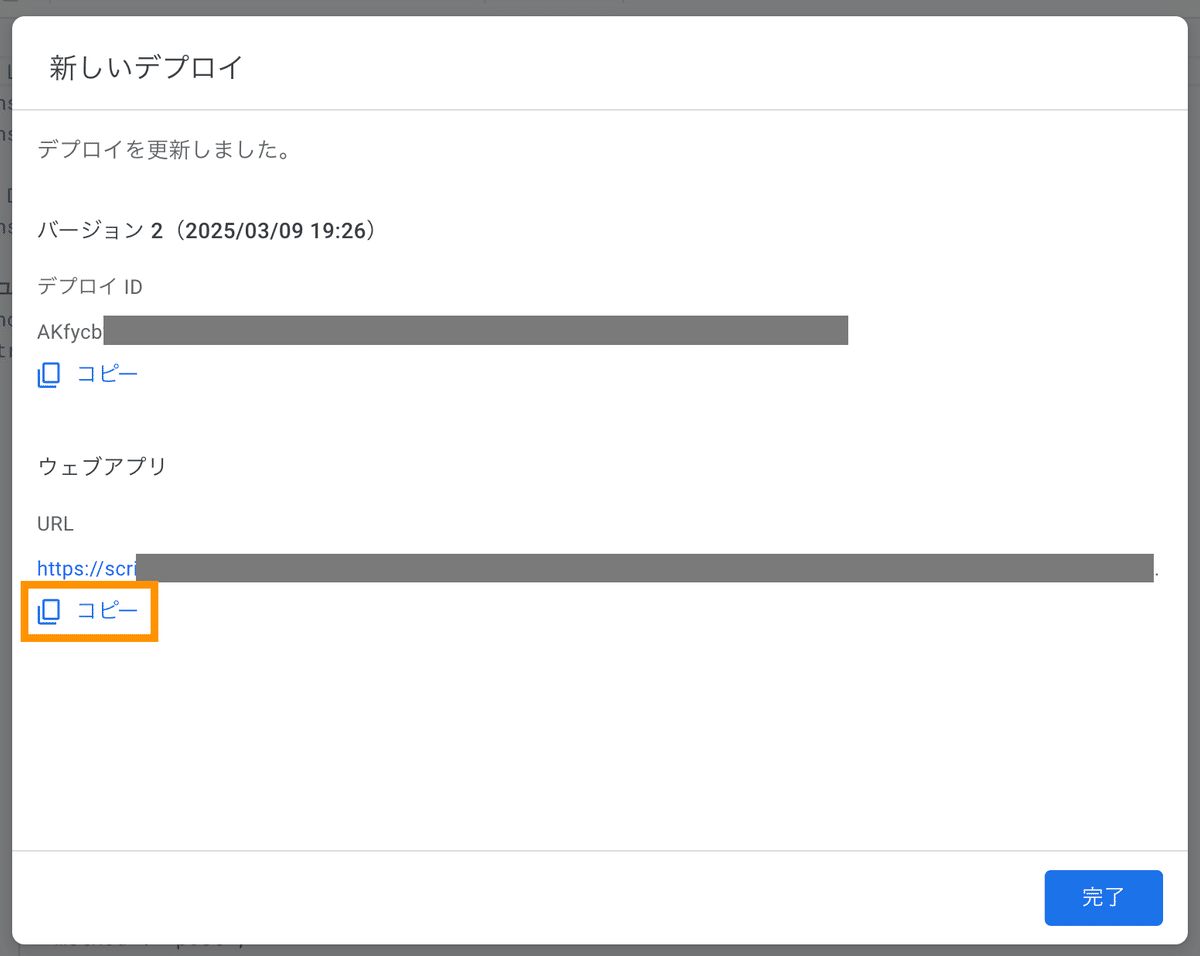Click the コピー link for the web app URL

click(x=107, y=611)
